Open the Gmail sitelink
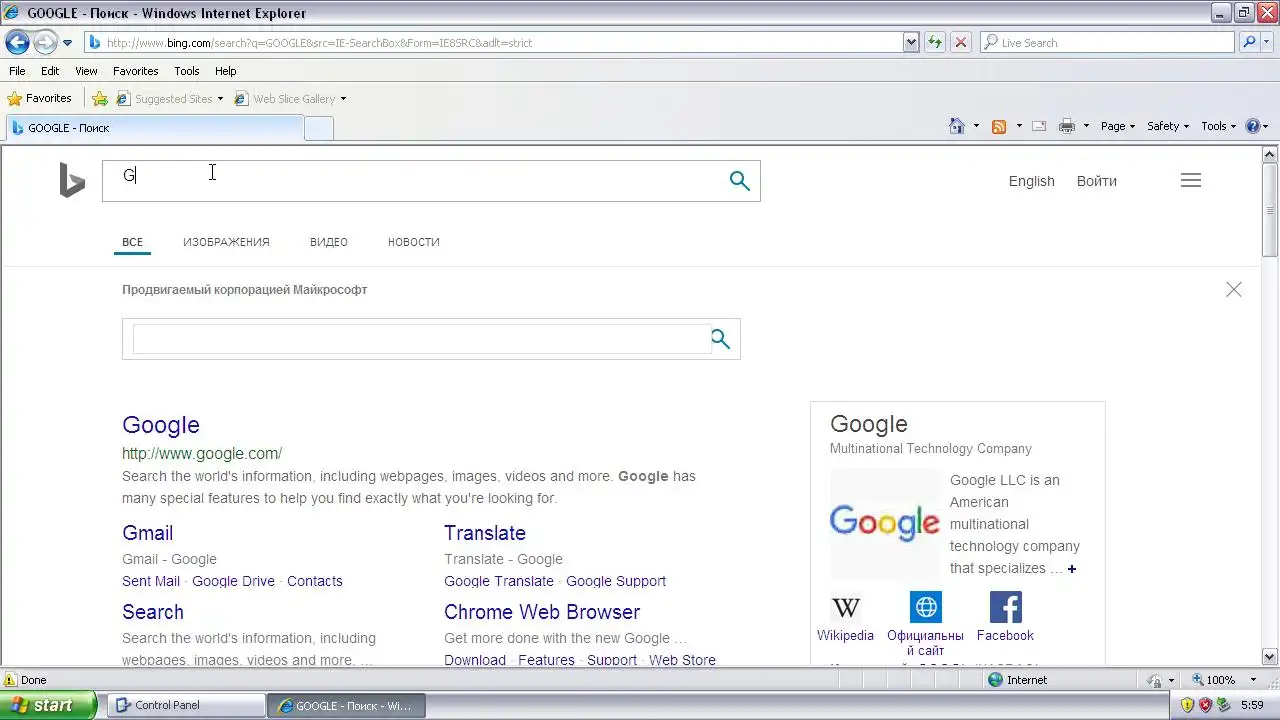 pos(147,533)
